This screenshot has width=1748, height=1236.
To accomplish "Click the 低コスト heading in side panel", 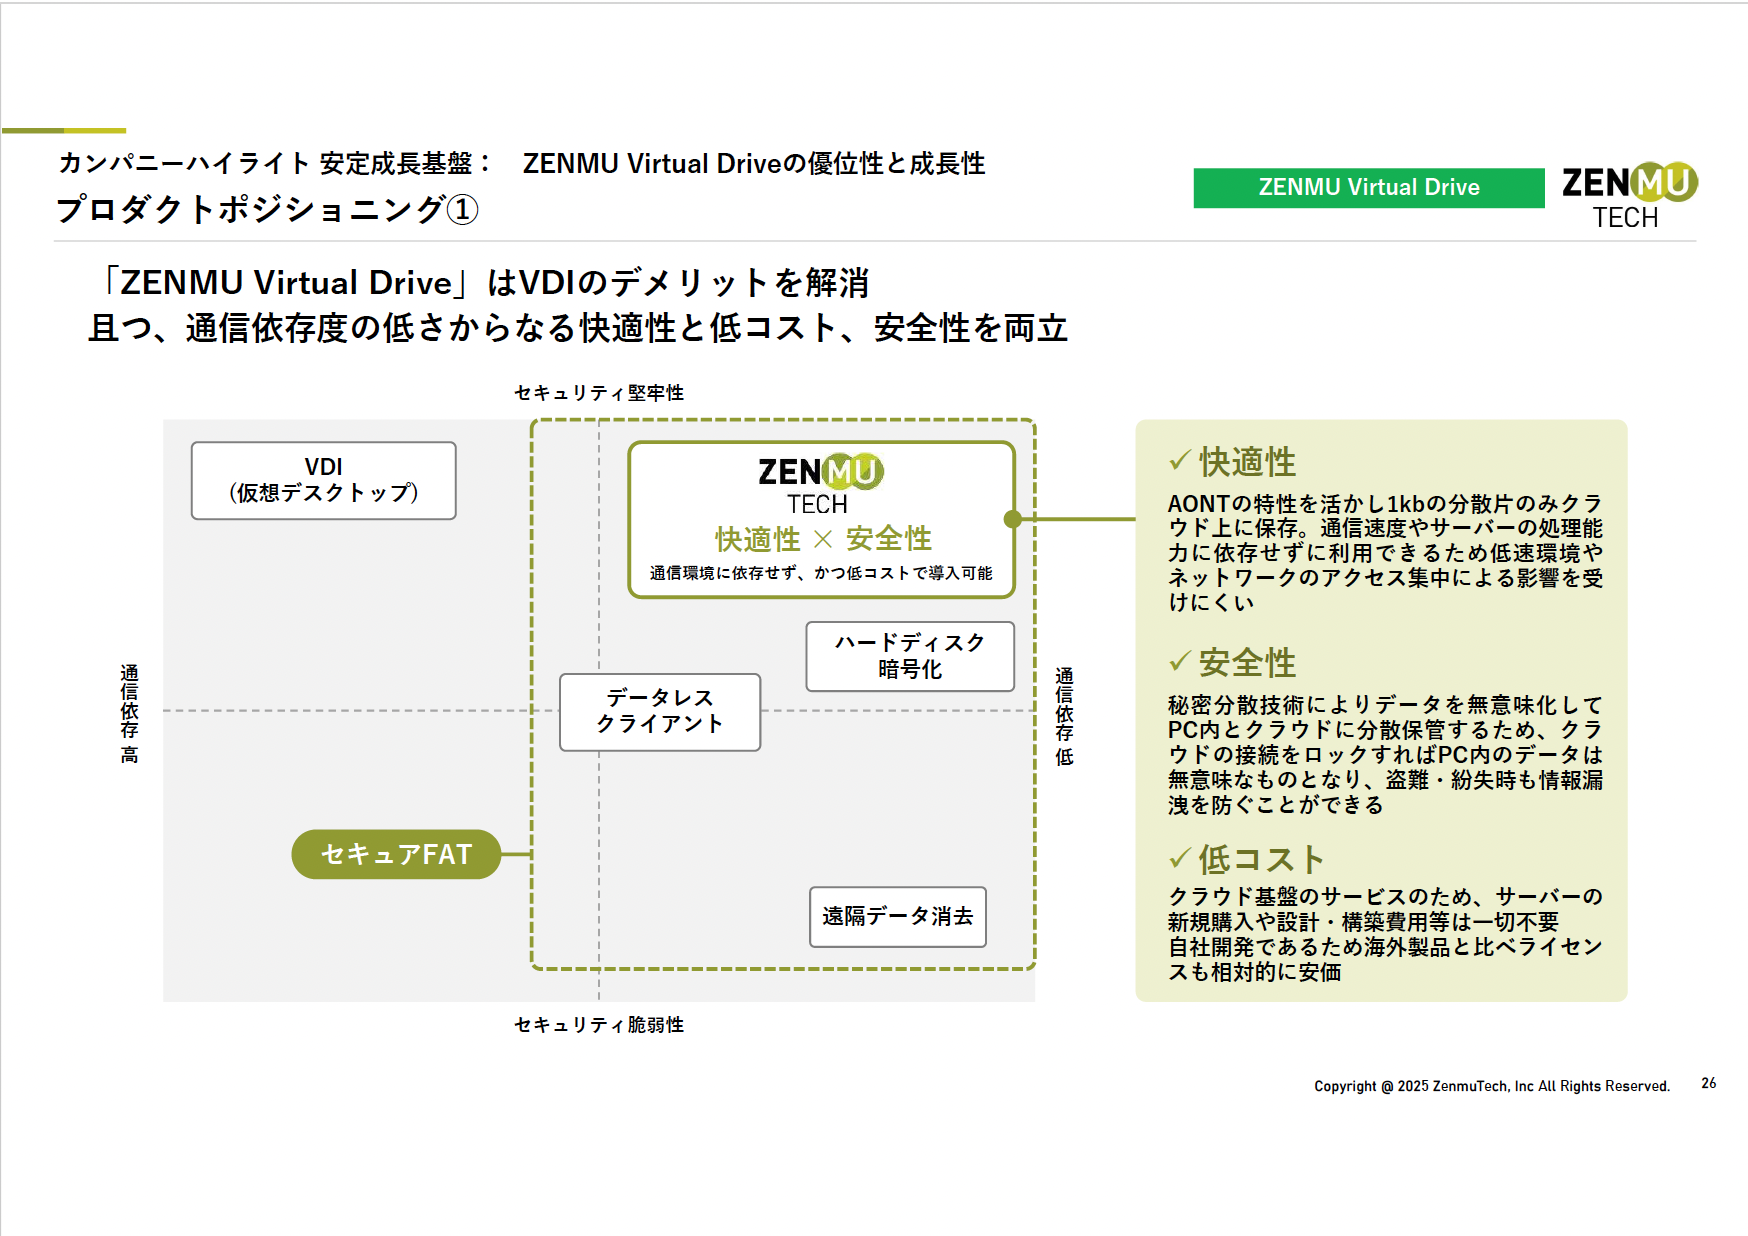I will [1262, 858].
